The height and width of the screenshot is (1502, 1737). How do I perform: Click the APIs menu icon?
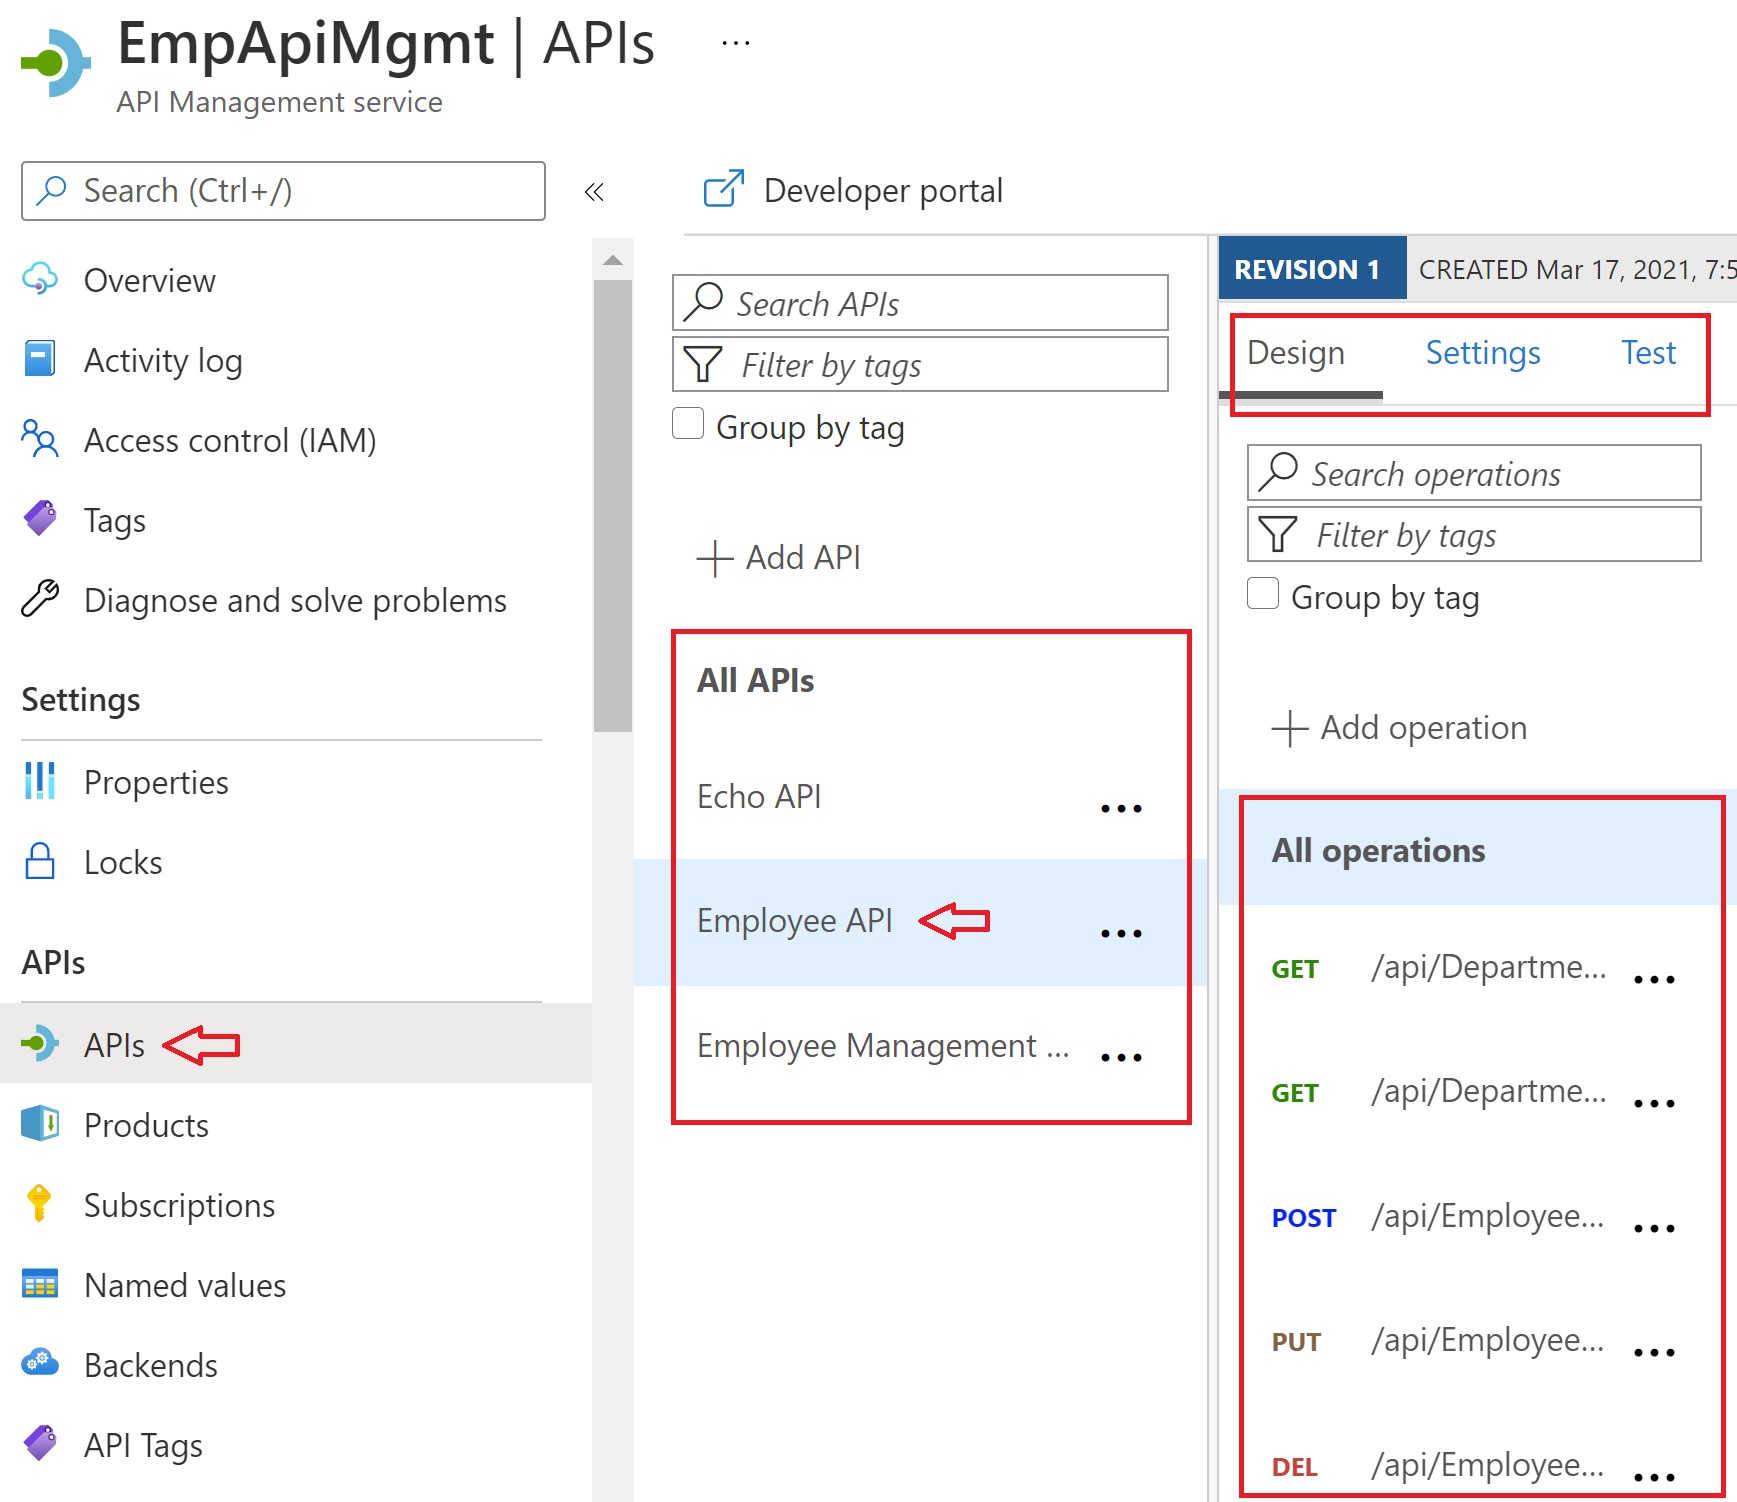pos(40,1044)
